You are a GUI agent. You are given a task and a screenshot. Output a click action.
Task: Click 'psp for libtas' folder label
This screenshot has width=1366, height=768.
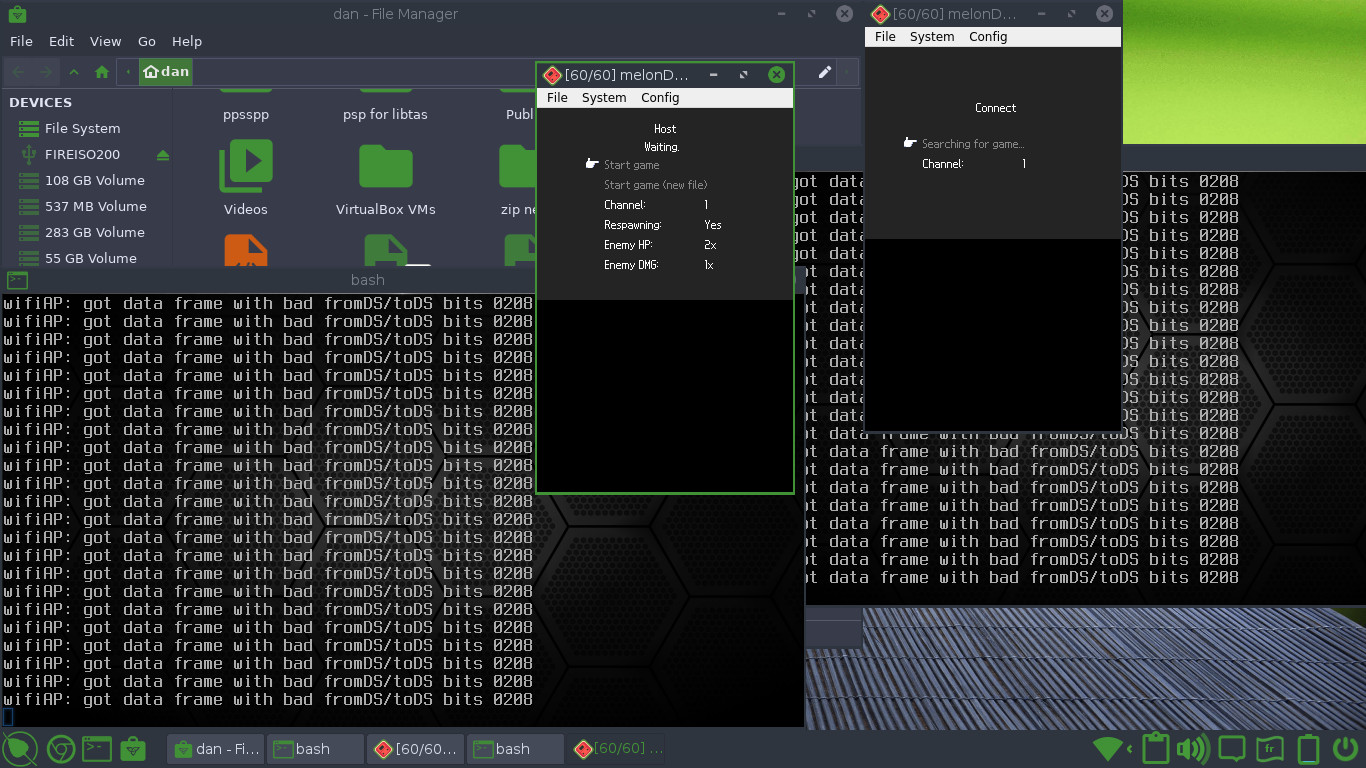click(x=385, y=115)
